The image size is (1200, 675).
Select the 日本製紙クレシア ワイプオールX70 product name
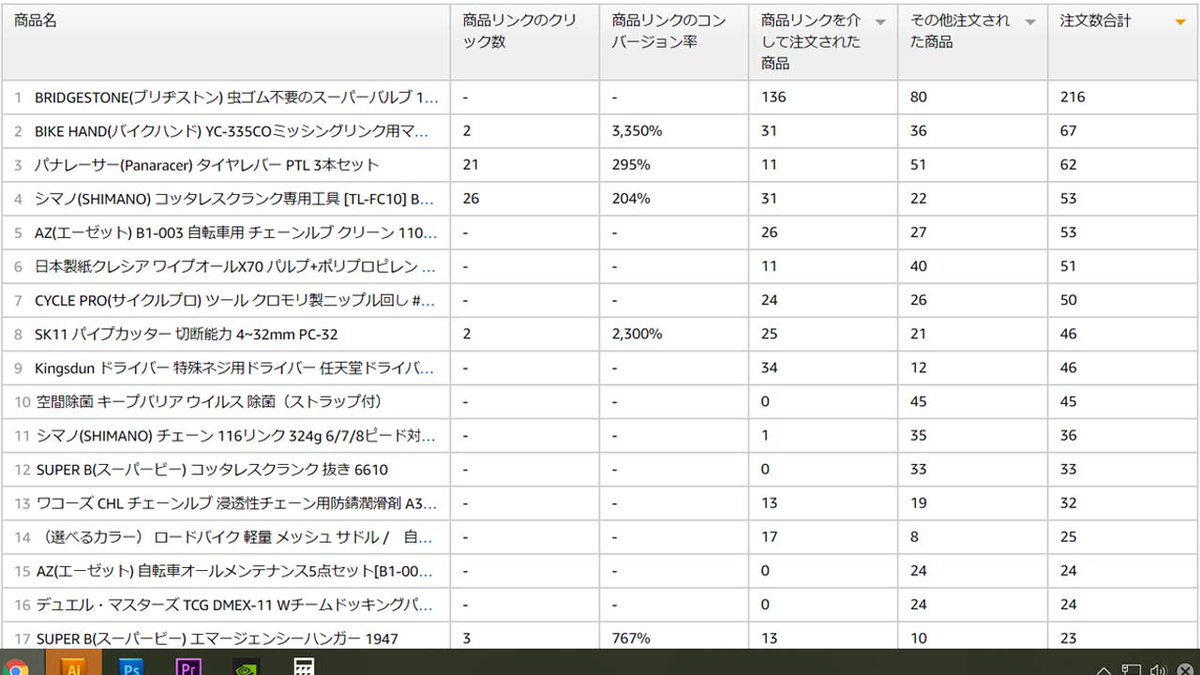coord(235,267)
